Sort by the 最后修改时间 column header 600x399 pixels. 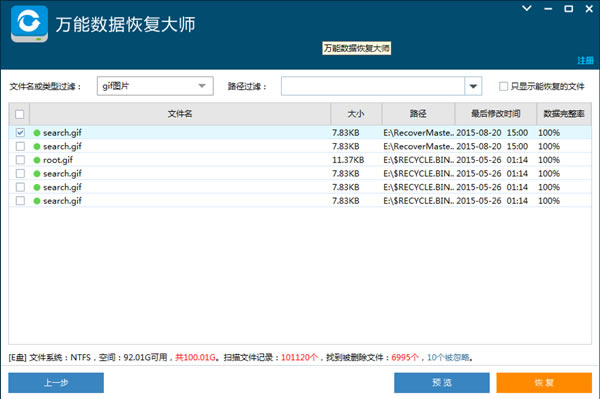pos(496,114)
